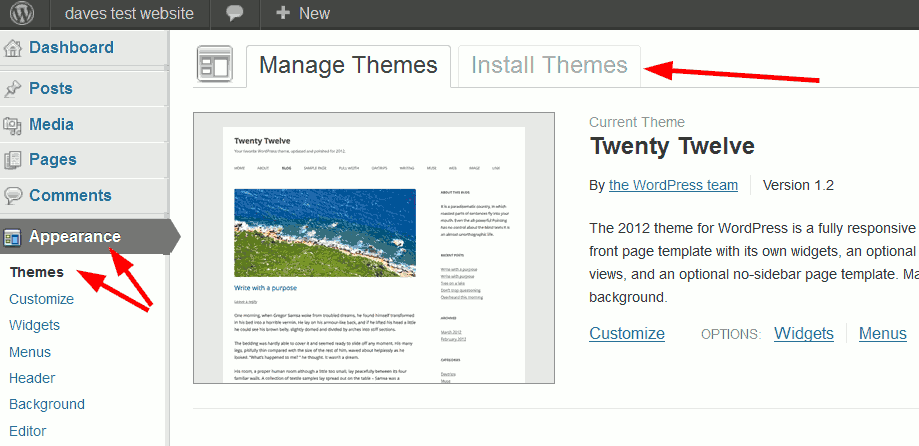Open Widgets in the Appearance submenu
The width and height of the screenshot is (919, 446).
(x=35, y=325)
